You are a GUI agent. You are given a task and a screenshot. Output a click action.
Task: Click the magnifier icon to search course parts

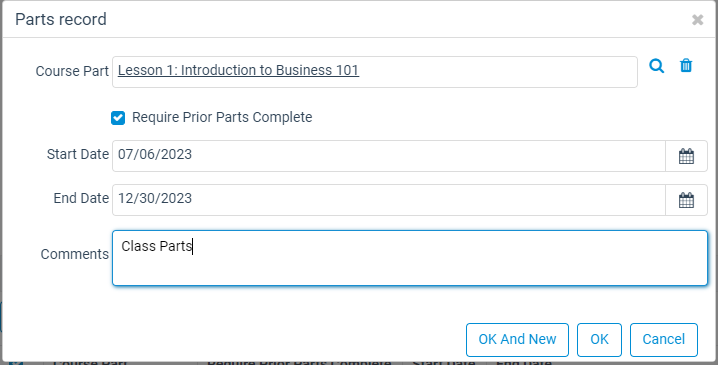[657, 66]
